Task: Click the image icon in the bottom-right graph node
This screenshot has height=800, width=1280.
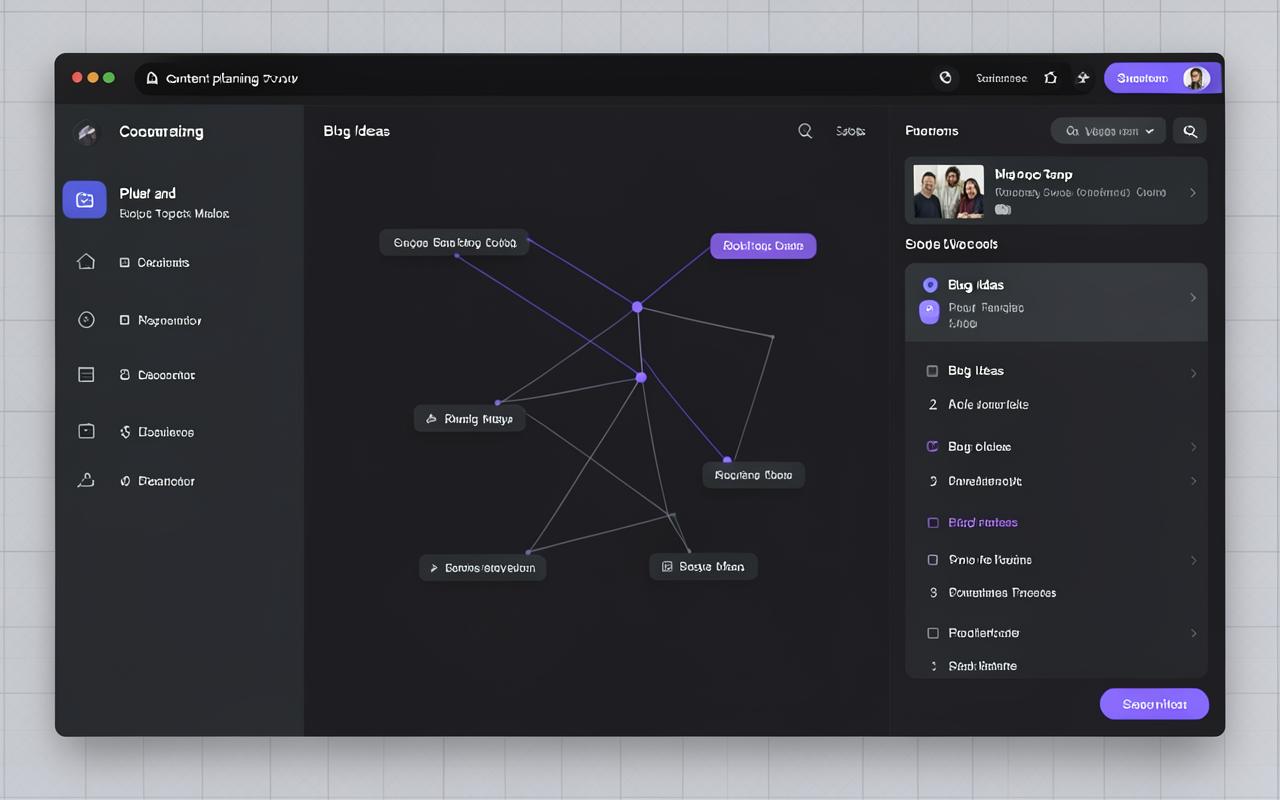Action: (667, 567)
